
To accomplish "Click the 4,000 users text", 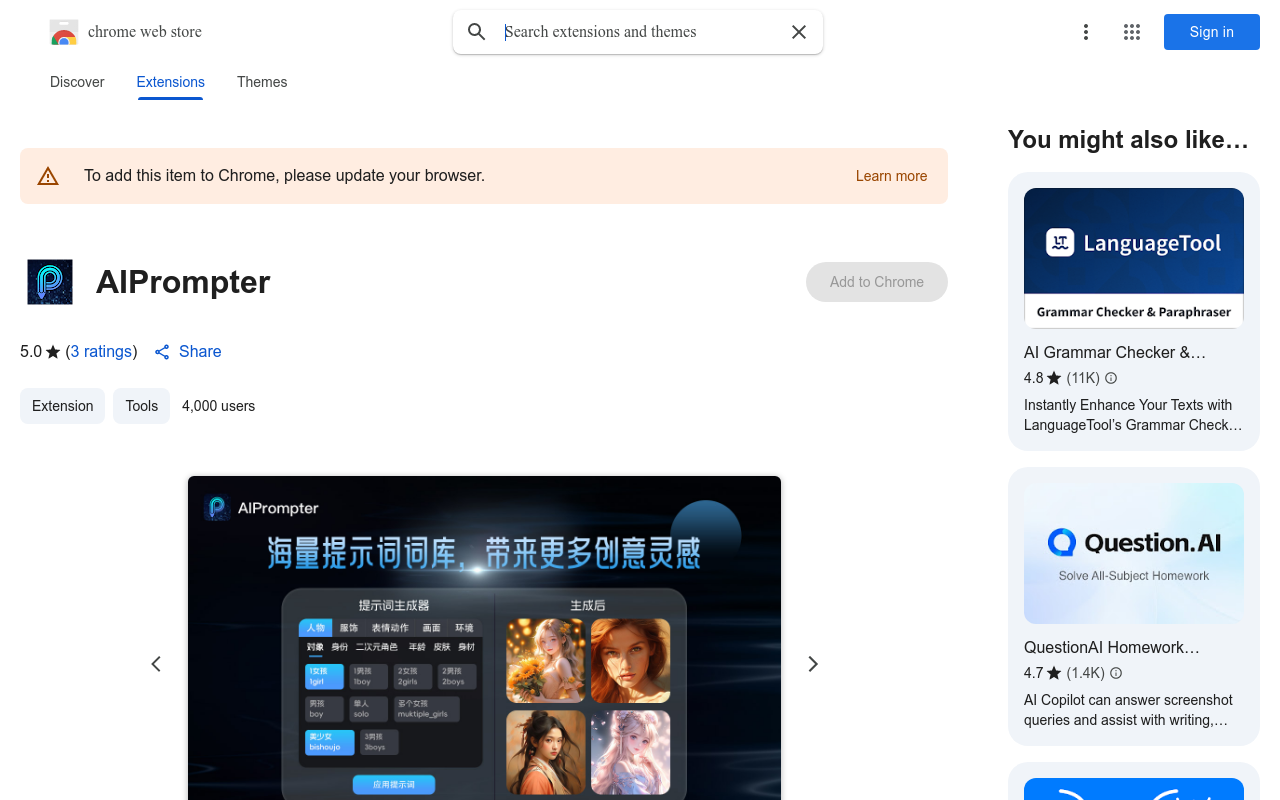I will (218, 406).
